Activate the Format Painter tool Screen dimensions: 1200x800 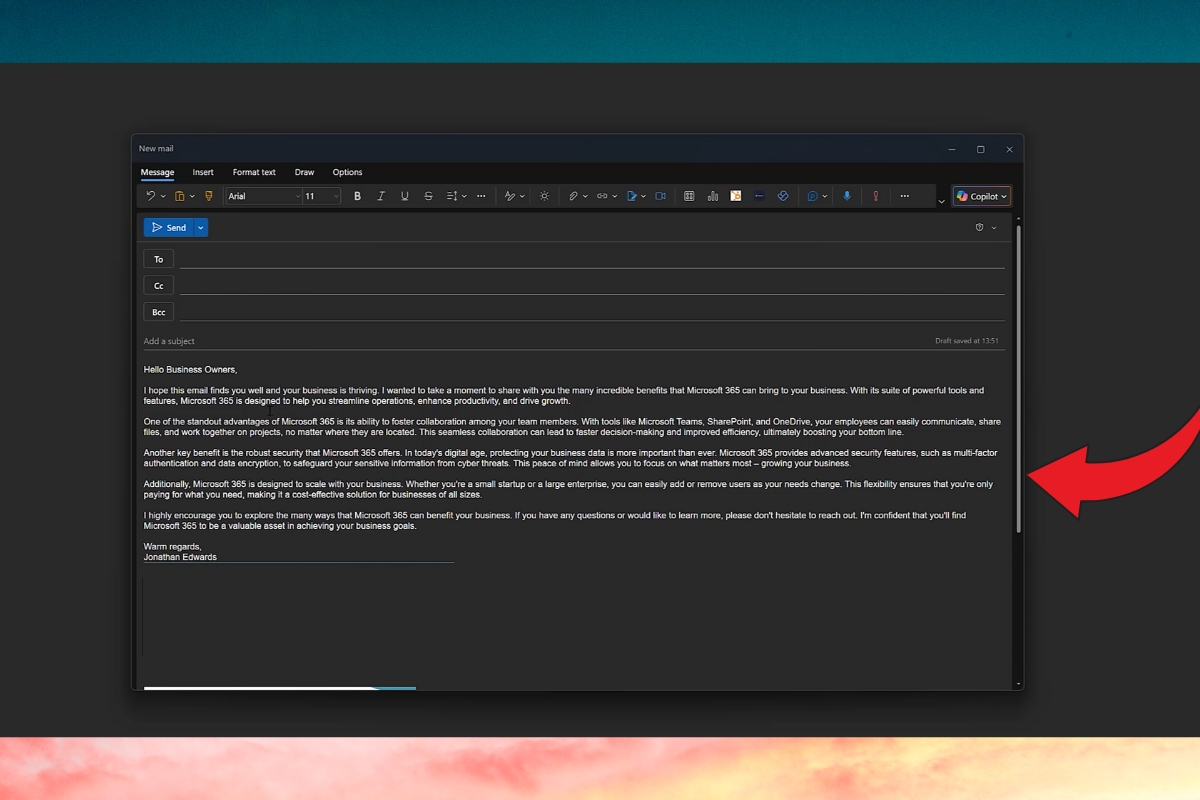click(x=209, y=196)
